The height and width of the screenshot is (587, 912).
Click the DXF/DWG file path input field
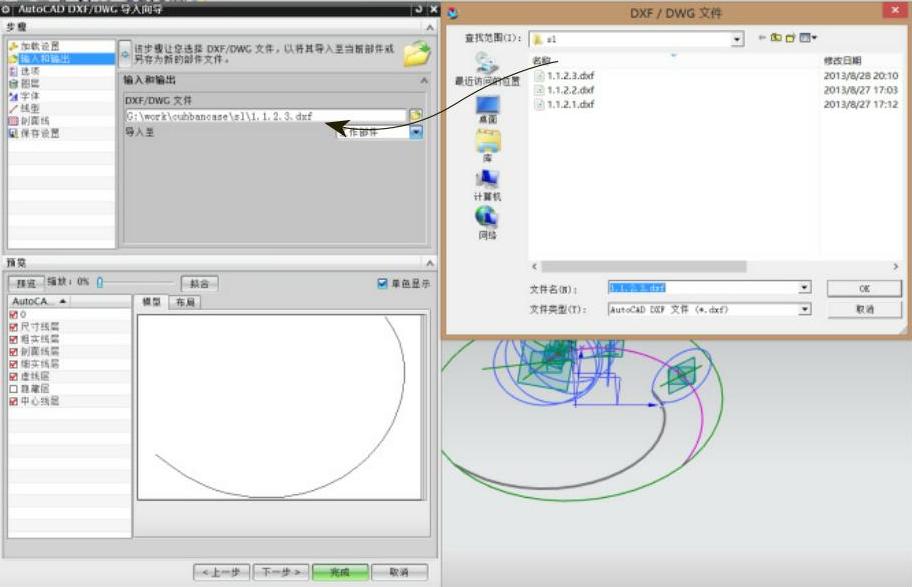[x=266, y=116]
